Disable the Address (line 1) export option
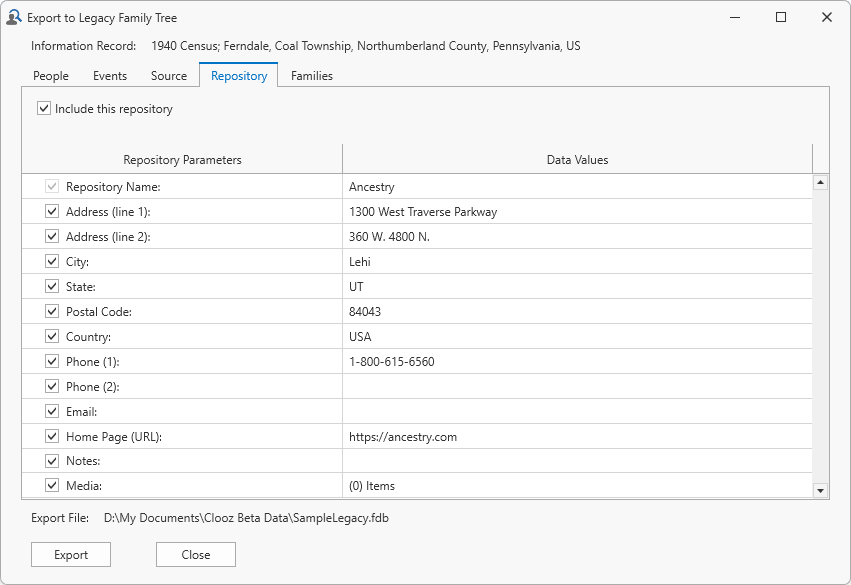Viewport: 851px width, 585px height. click(x=52, y=211)
